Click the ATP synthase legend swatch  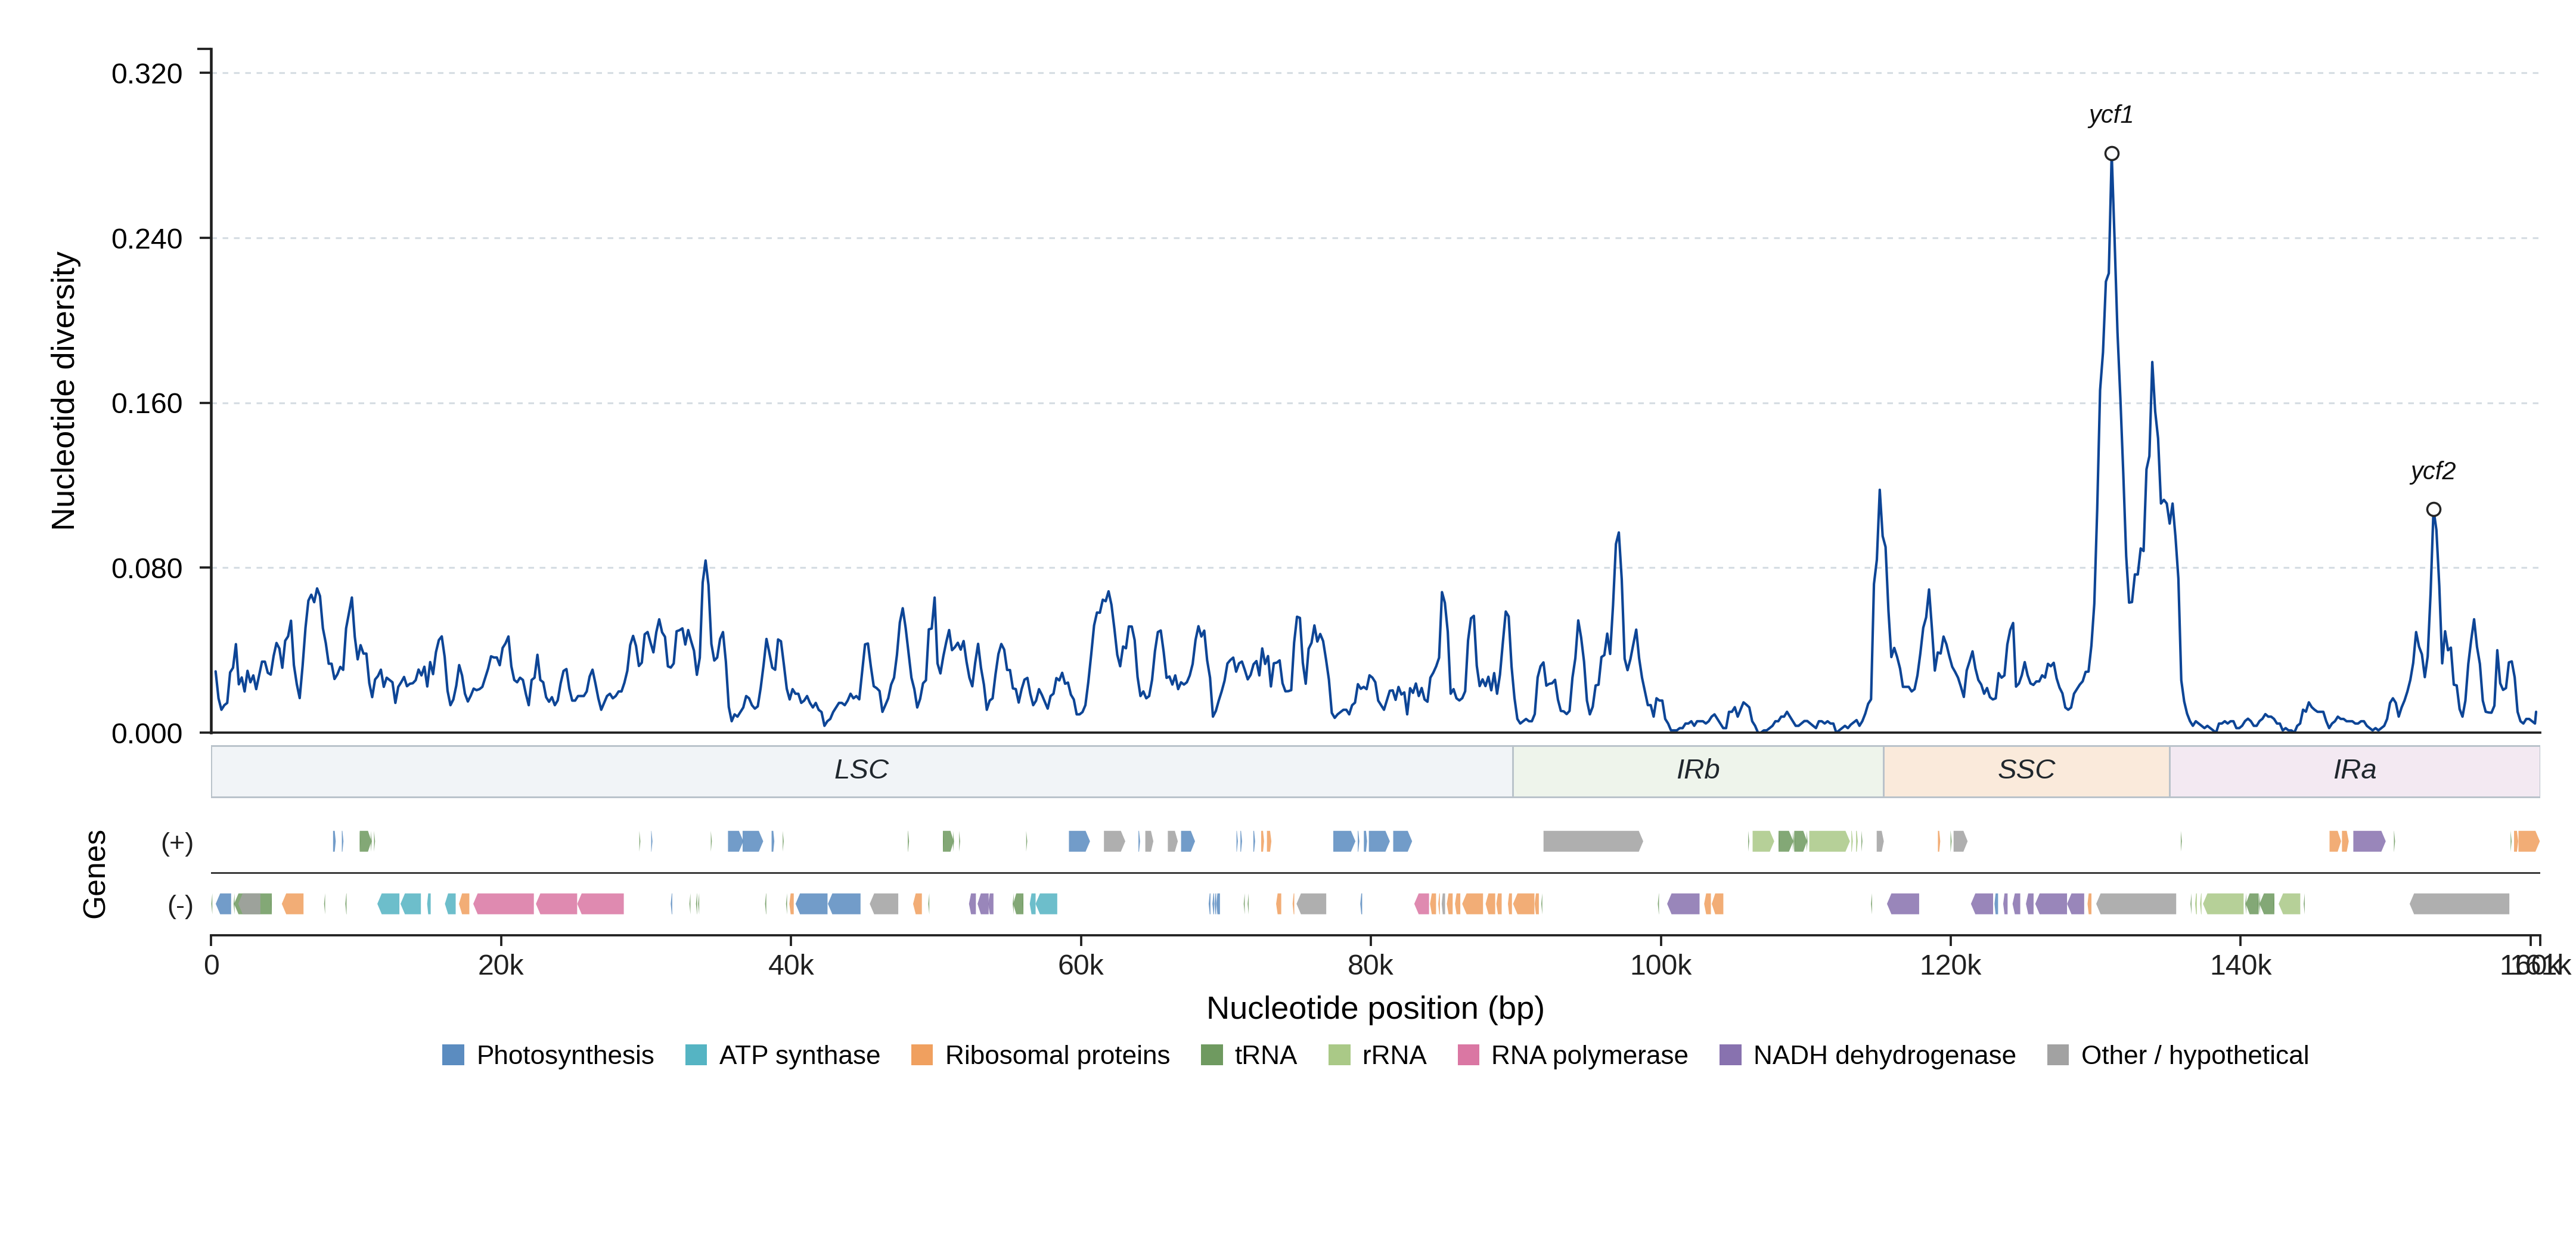tap(696, 1055)
